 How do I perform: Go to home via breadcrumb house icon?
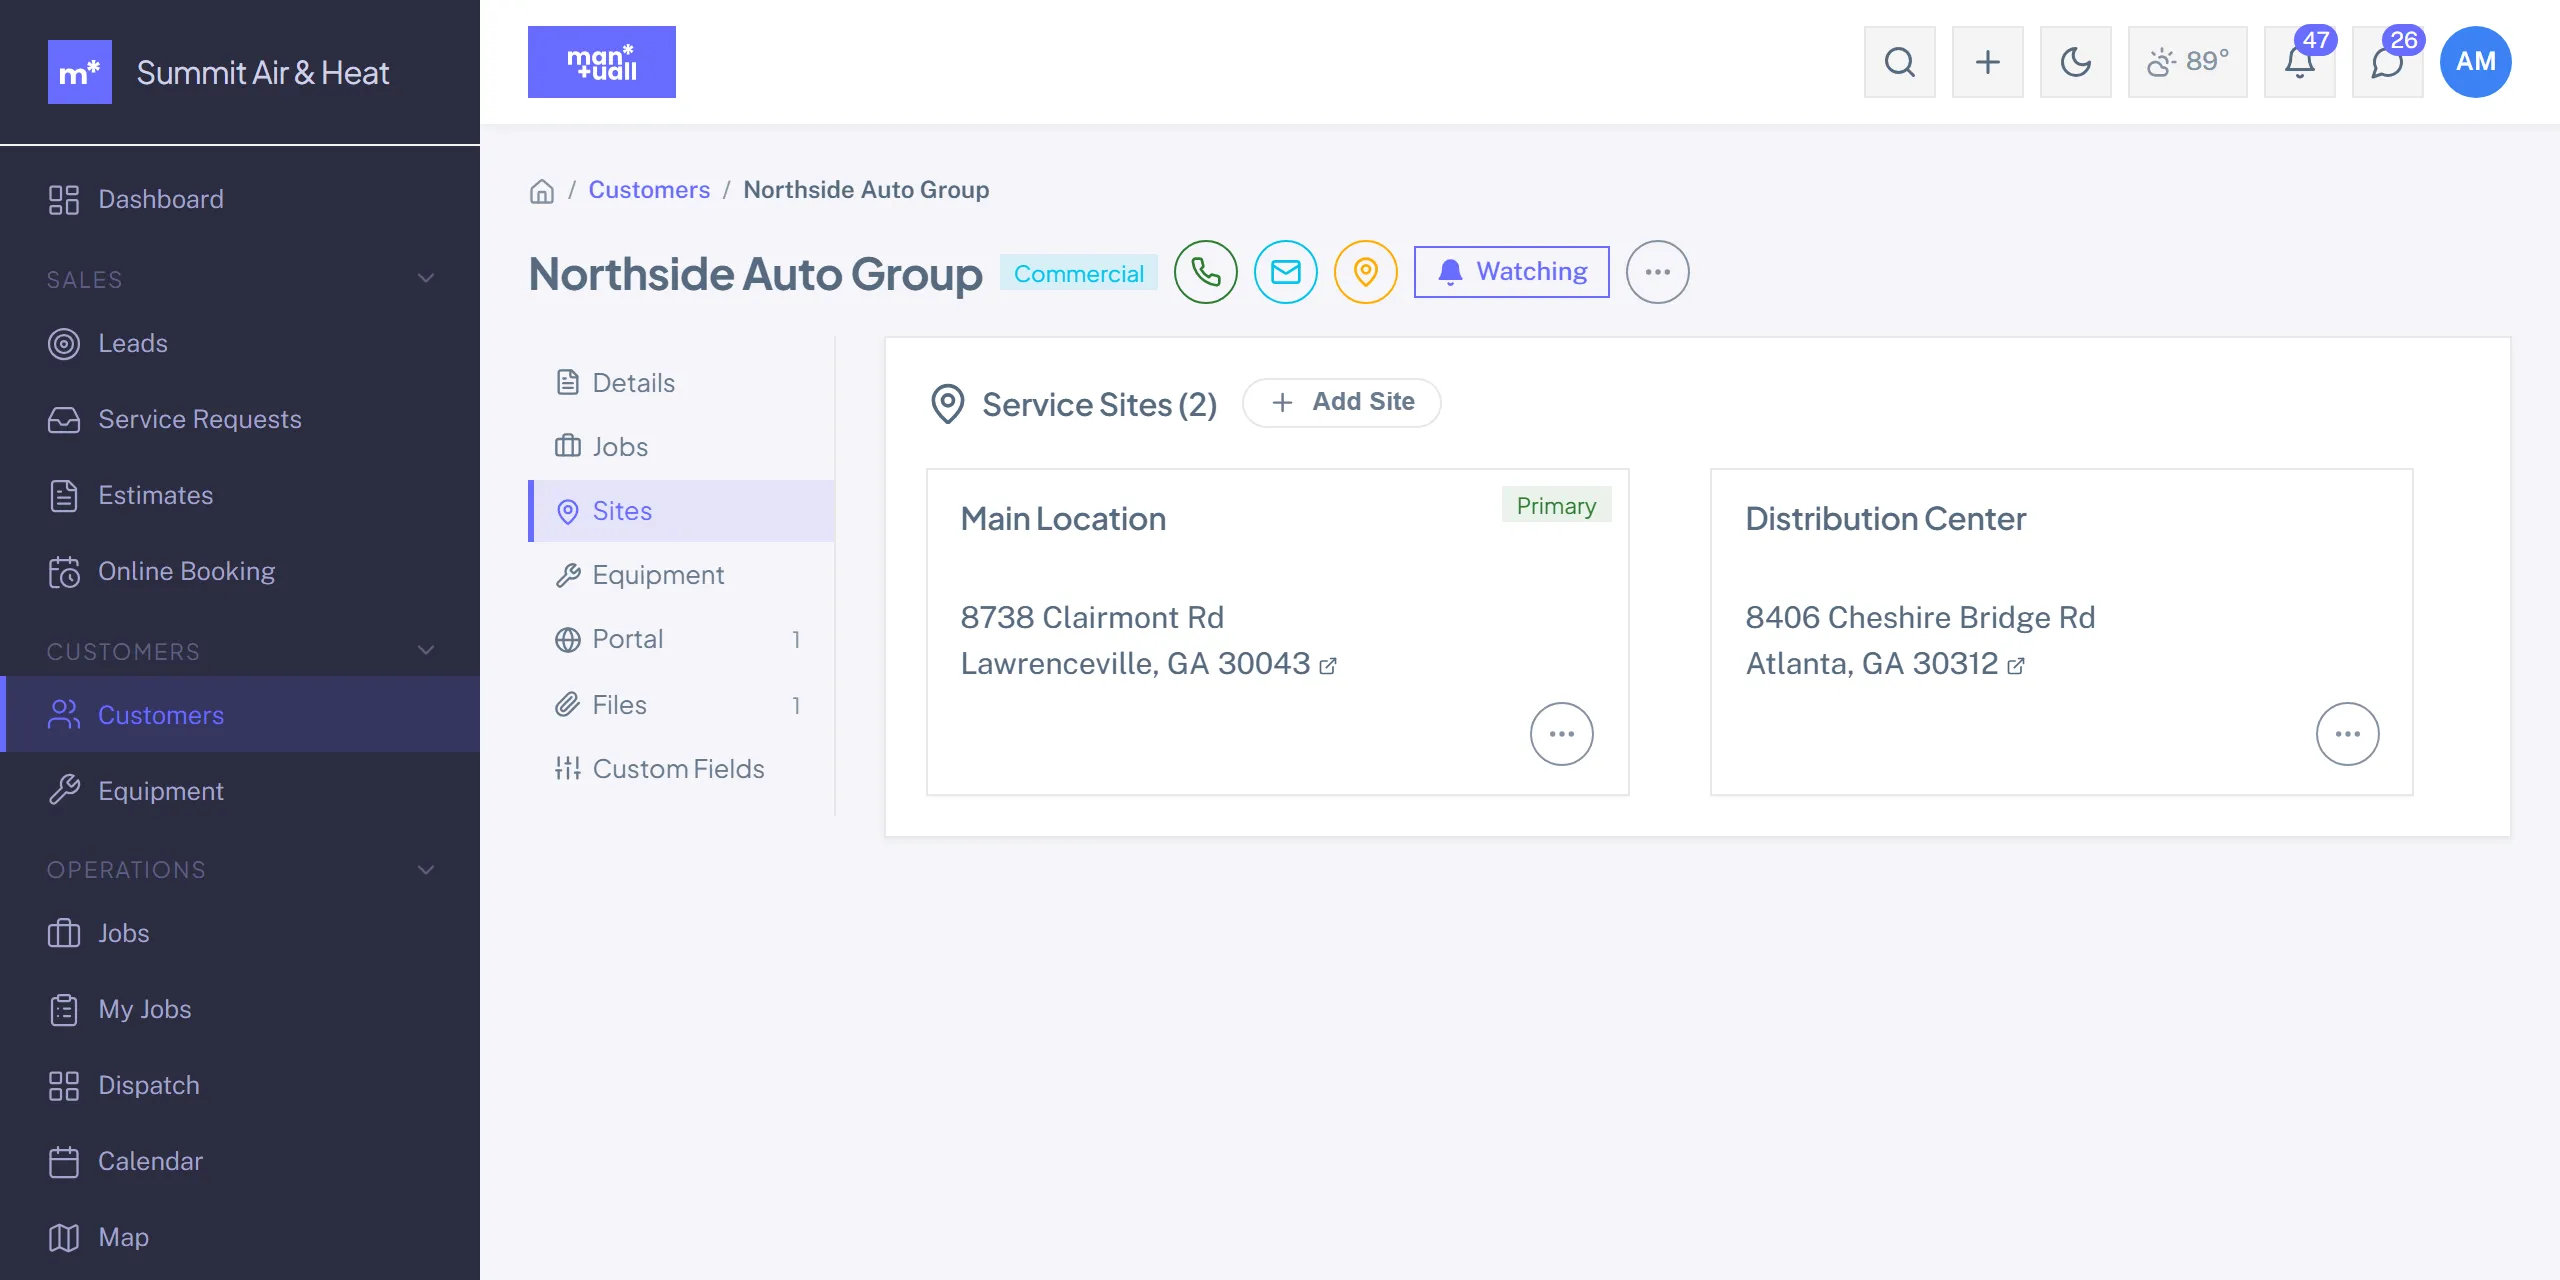click(x=542, y=191)
